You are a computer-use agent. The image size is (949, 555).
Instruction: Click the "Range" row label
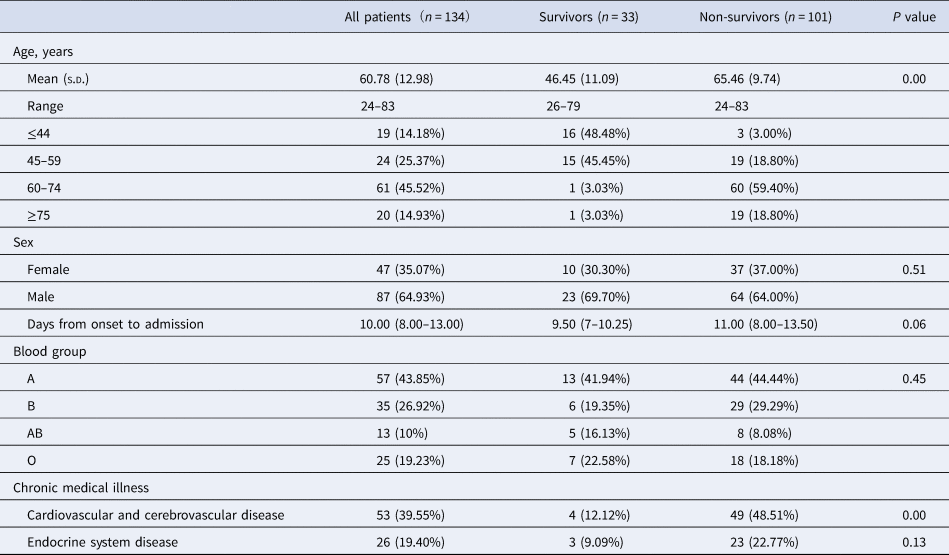point(49,106)
